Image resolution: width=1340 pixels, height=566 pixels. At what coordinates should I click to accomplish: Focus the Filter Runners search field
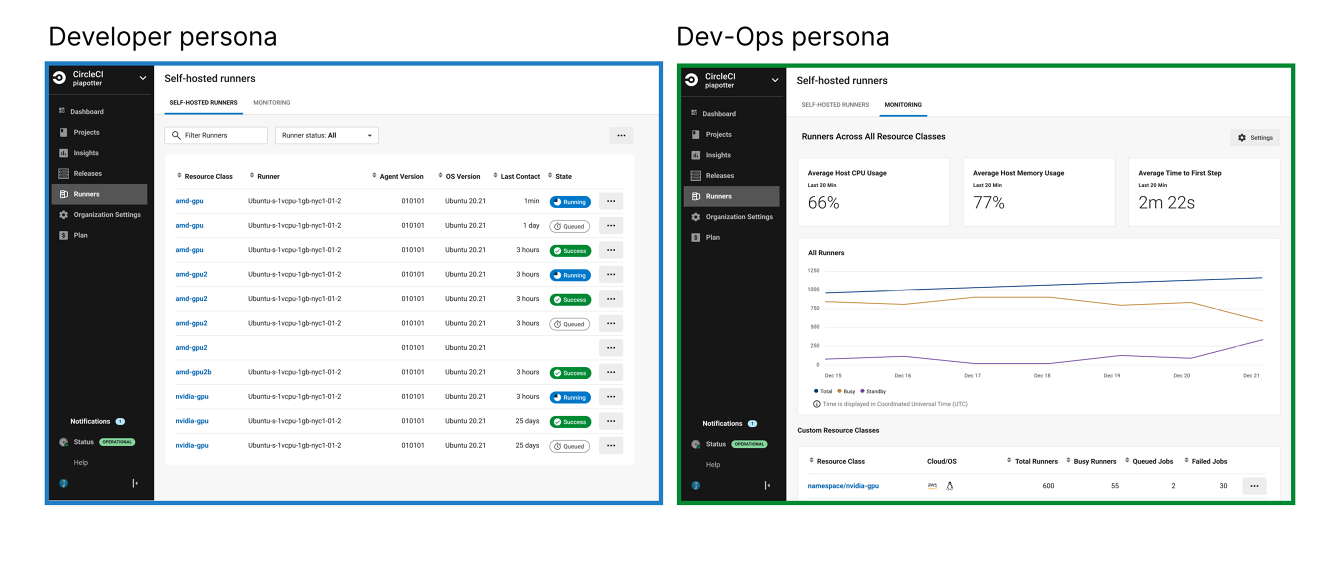(x=216, y=135)
